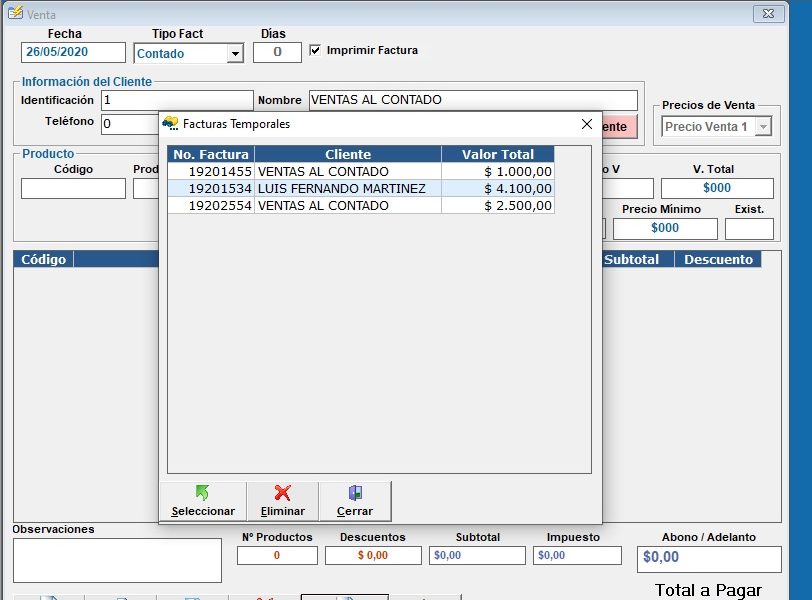
Task: Click the Fecha date field
Action: 73,53
